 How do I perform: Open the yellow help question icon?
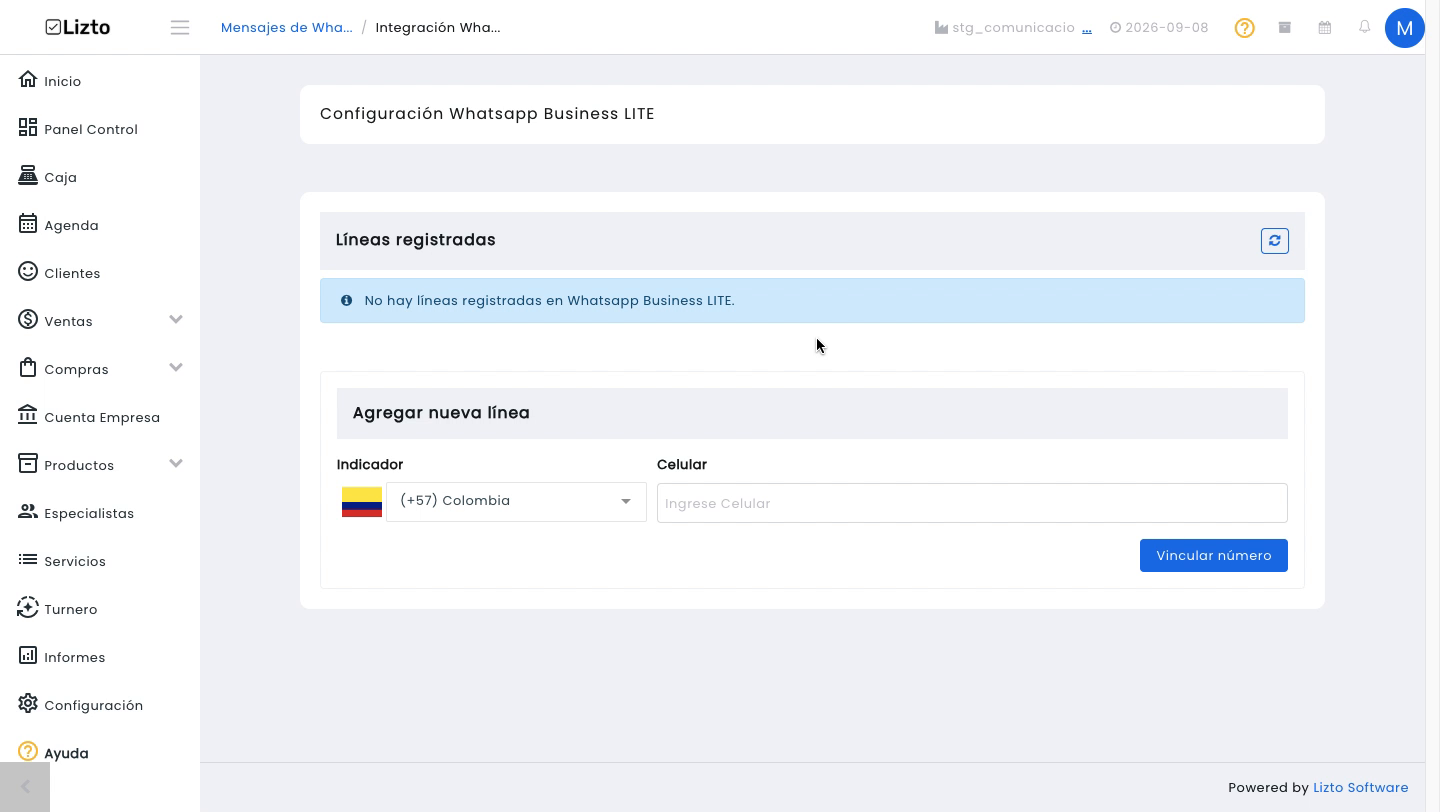pyautogui.click(x=1244, y=28)
